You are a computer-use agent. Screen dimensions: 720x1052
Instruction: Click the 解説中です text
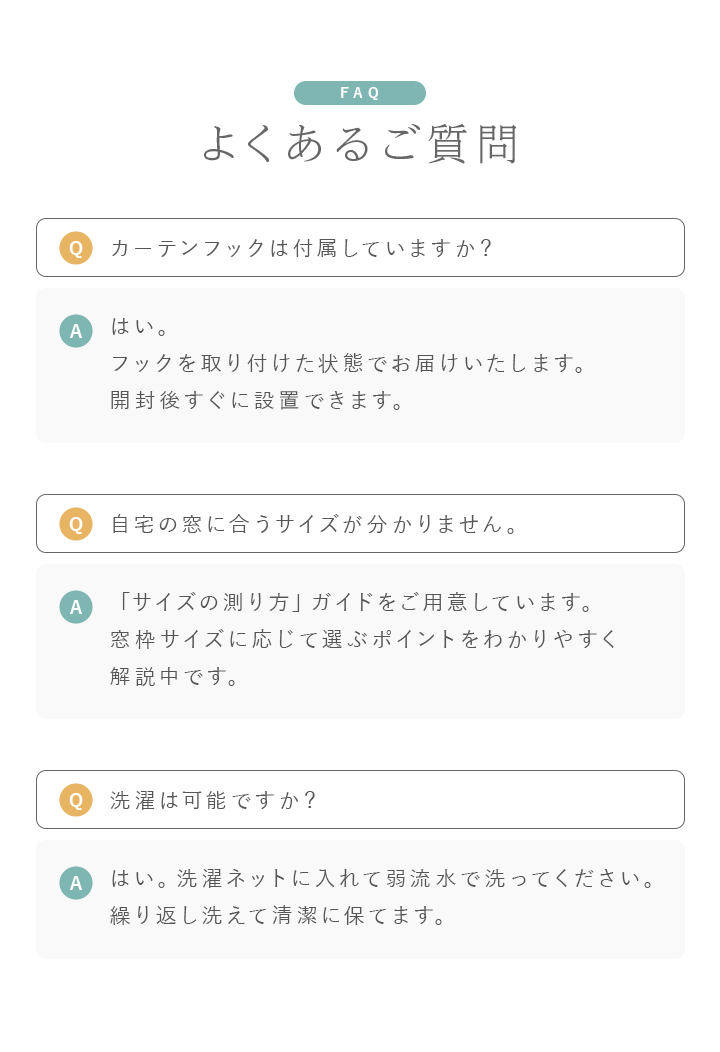click(174, 676)
